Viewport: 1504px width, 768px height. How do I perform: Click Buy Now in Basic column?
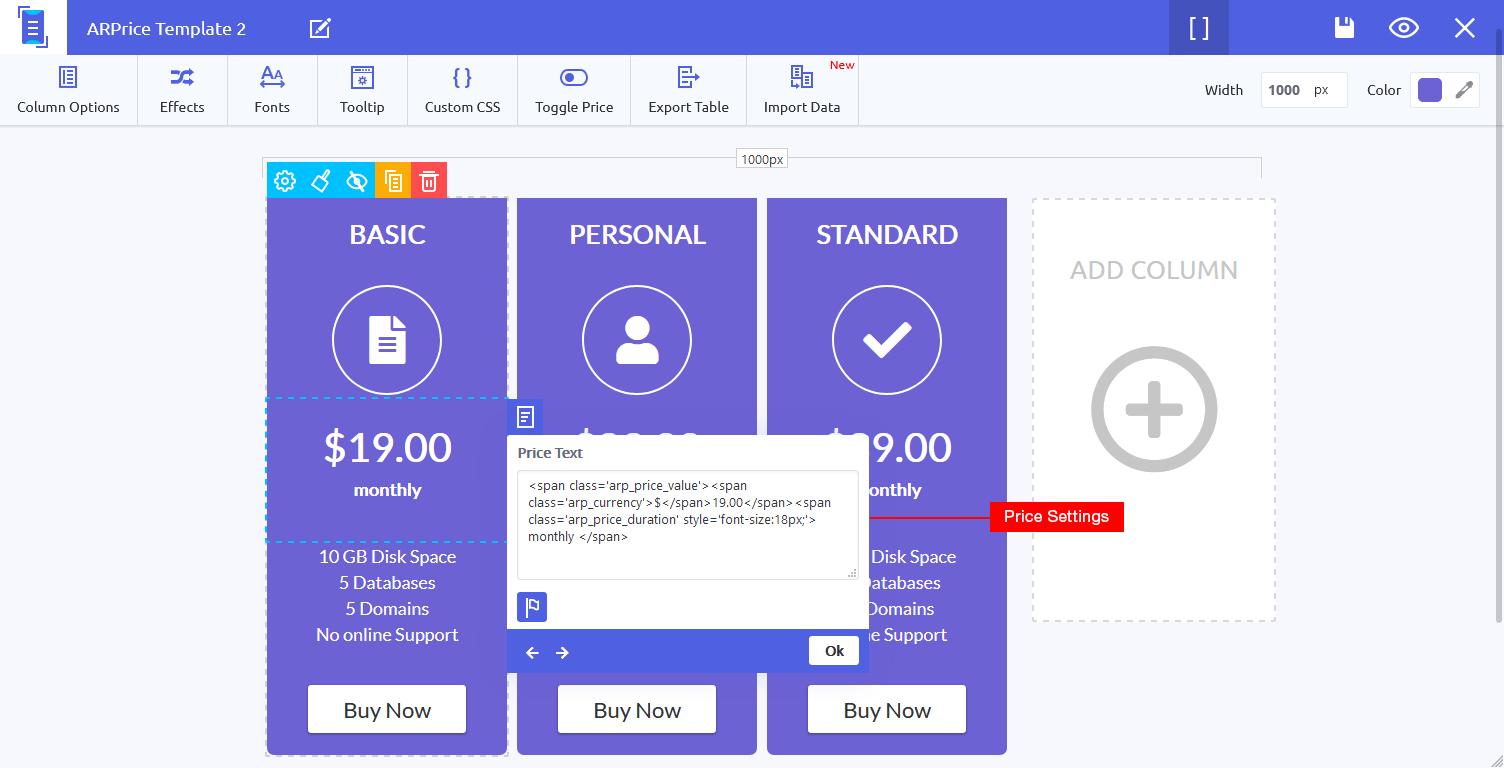[387, 710]
